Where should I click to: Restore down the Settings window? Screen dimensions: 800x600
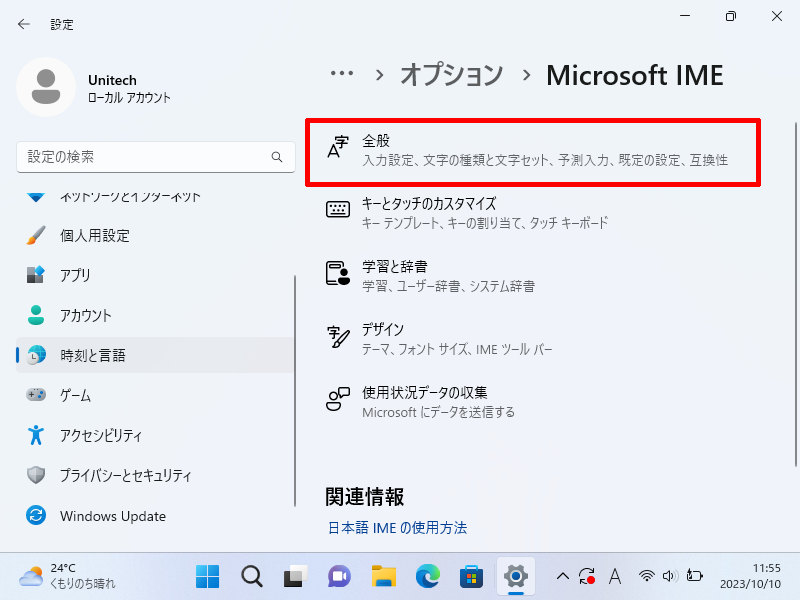[731, 16]
